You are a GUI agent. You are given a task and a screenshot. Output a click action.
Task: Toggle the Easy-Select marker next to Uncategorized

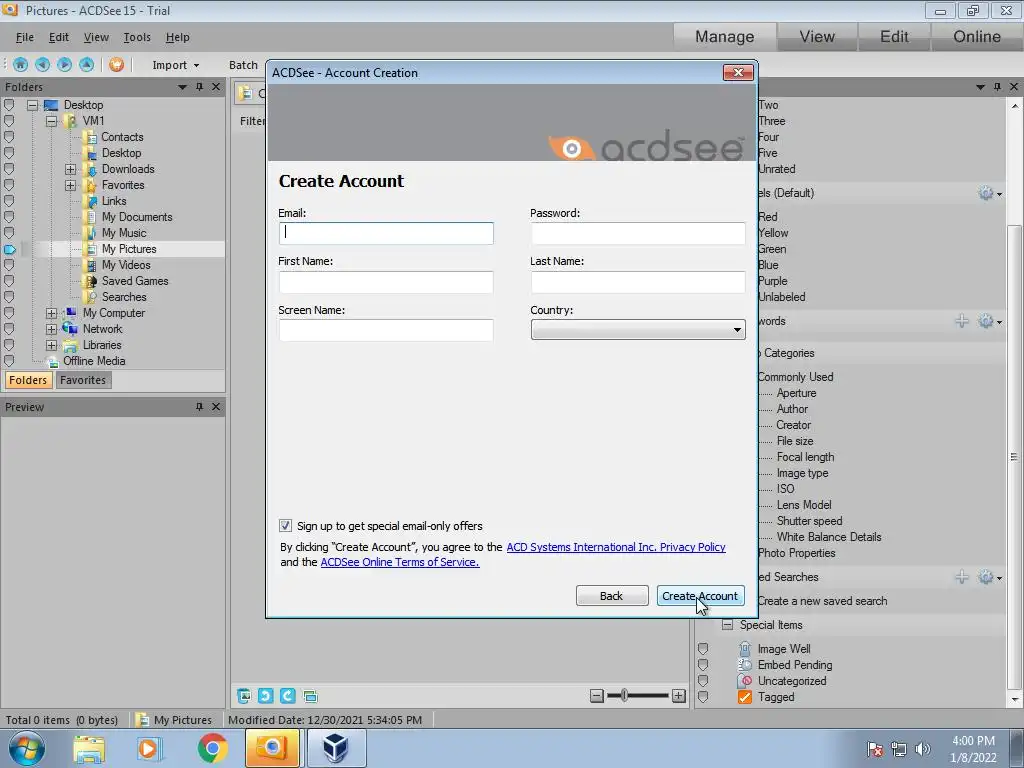703,680
